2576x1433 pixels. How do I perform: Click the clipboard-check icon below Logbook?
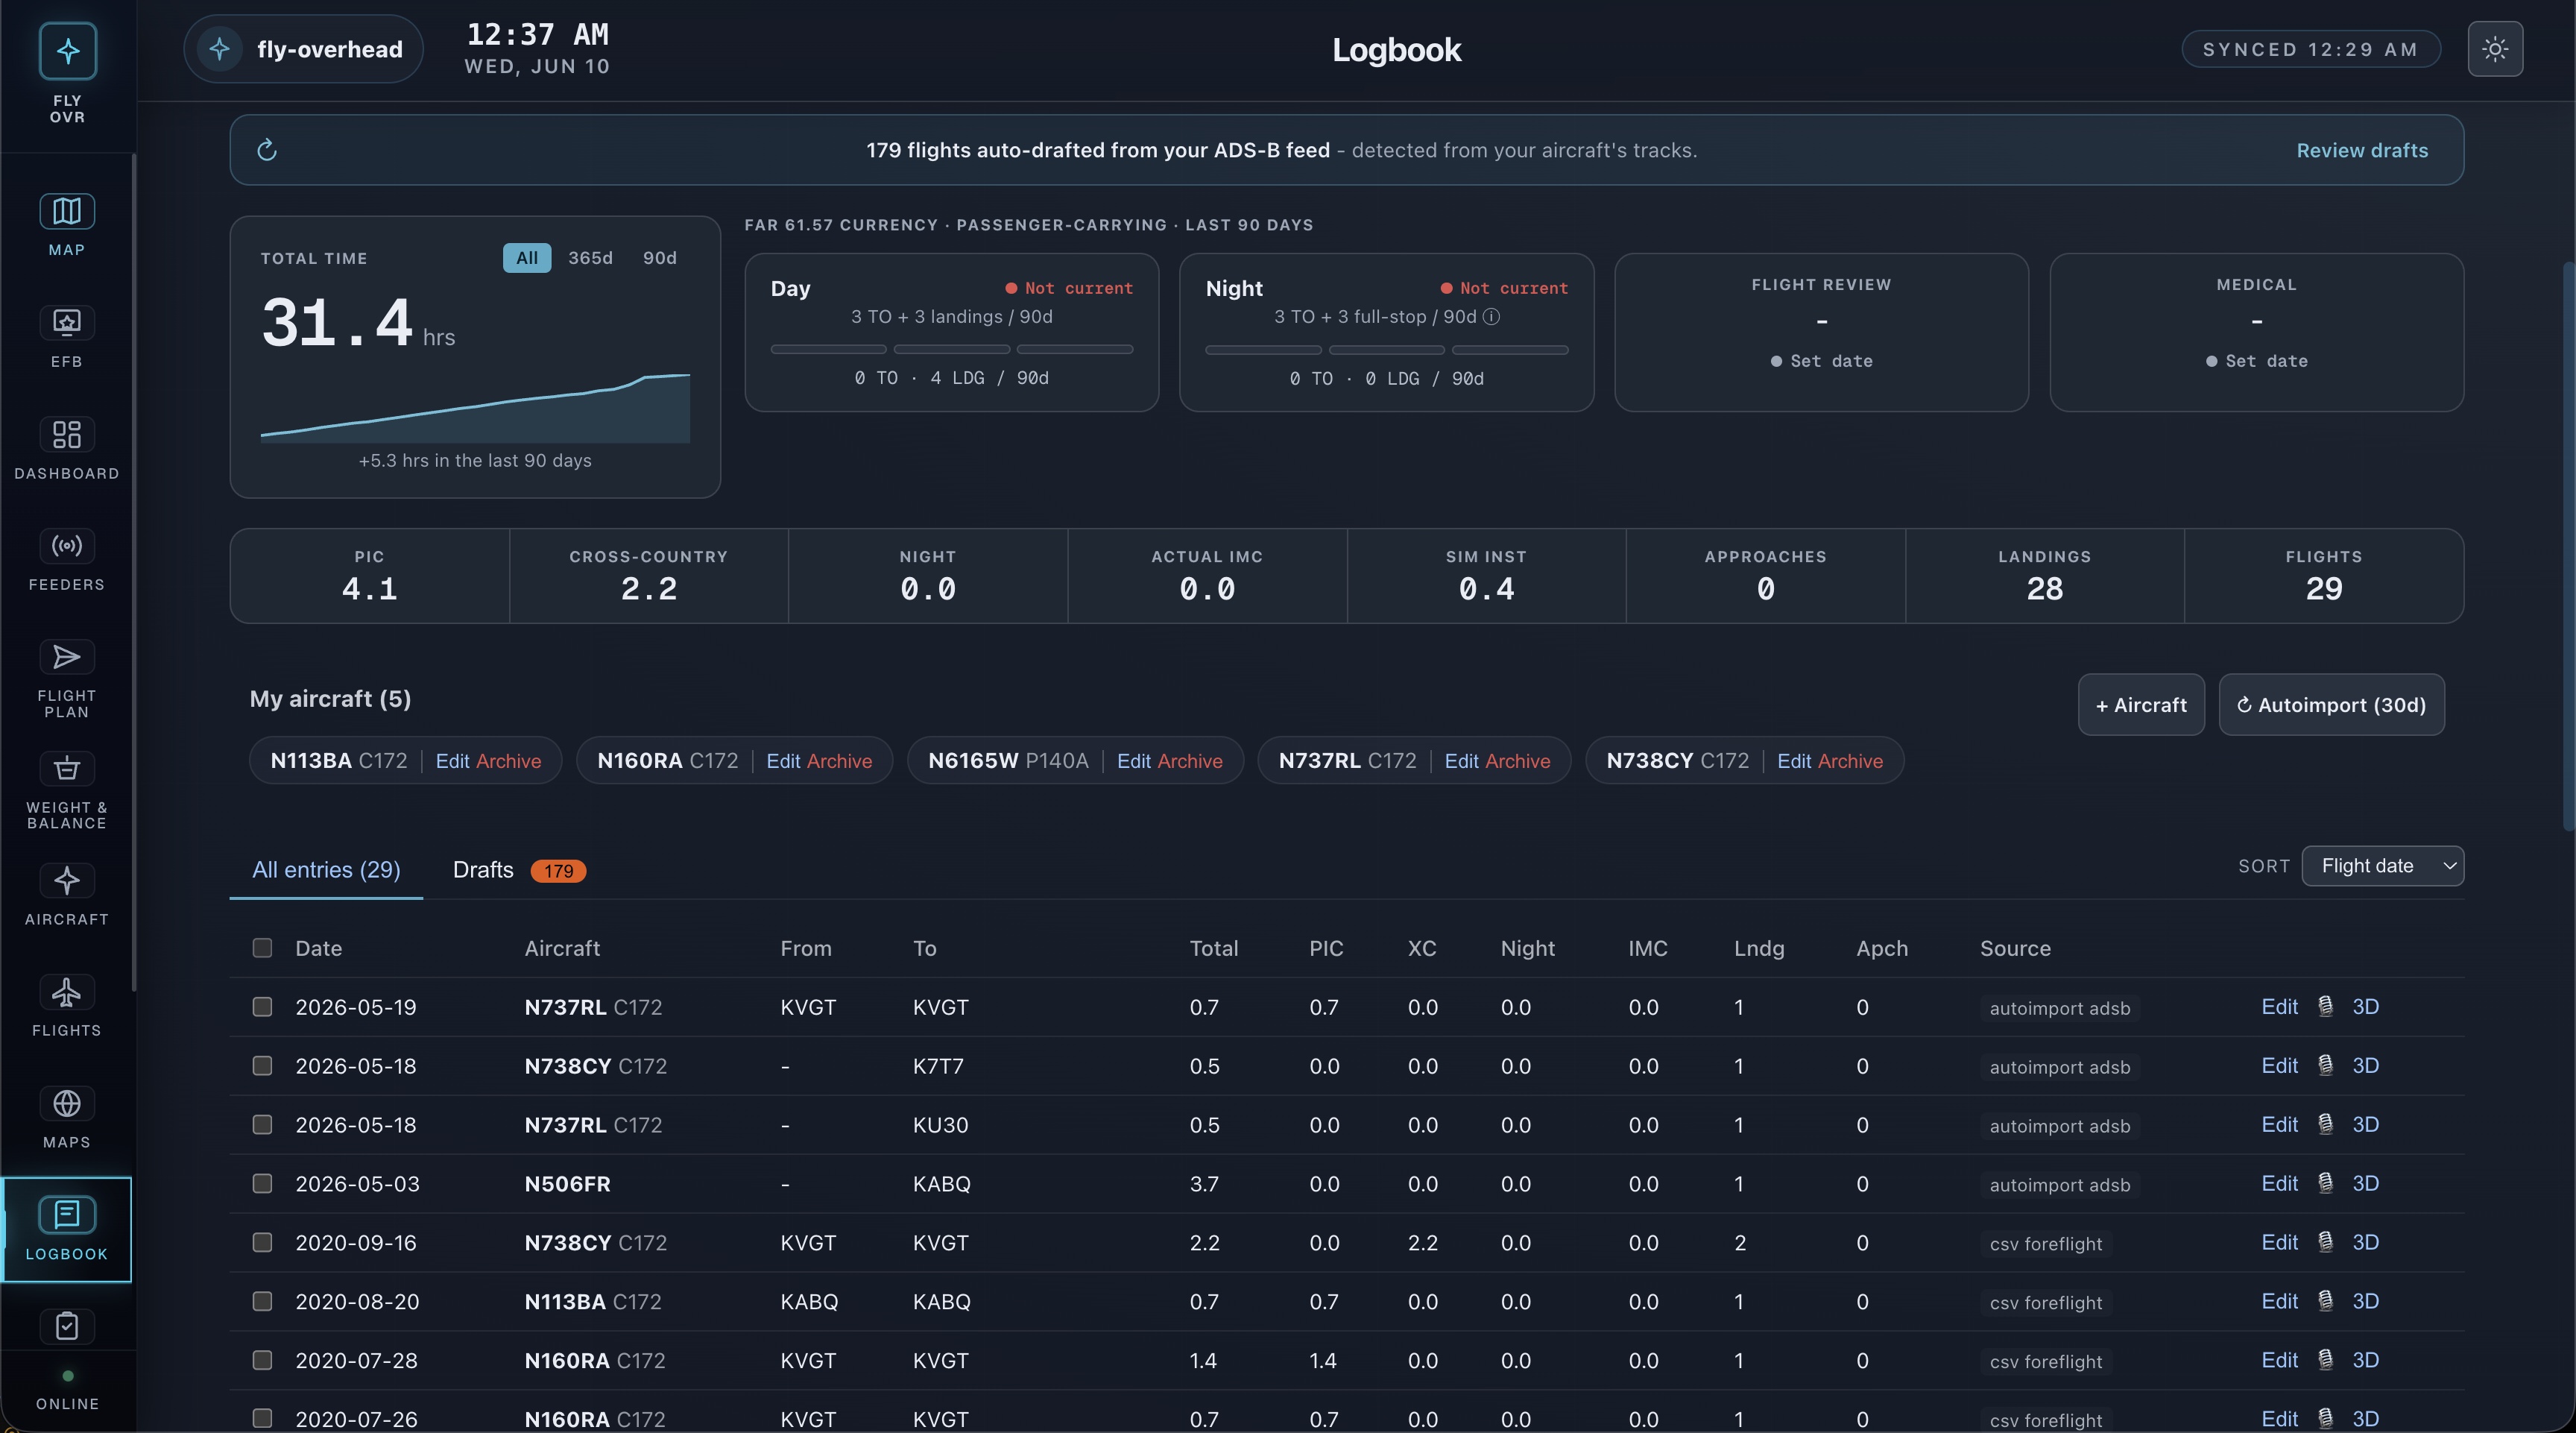pyautogui.click(x=67, y=1326)
